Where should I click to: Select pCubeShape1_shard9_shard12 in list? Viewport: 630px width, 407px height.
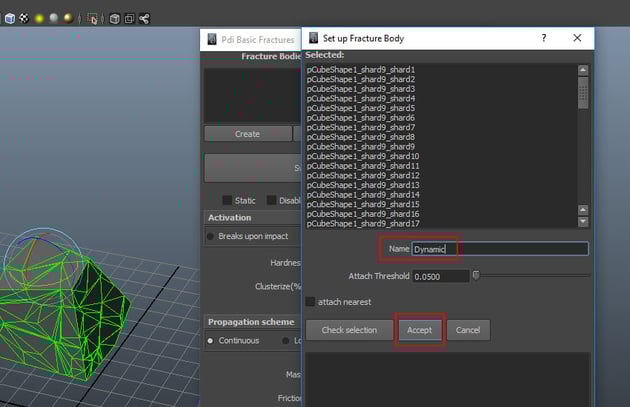point(363,176)
